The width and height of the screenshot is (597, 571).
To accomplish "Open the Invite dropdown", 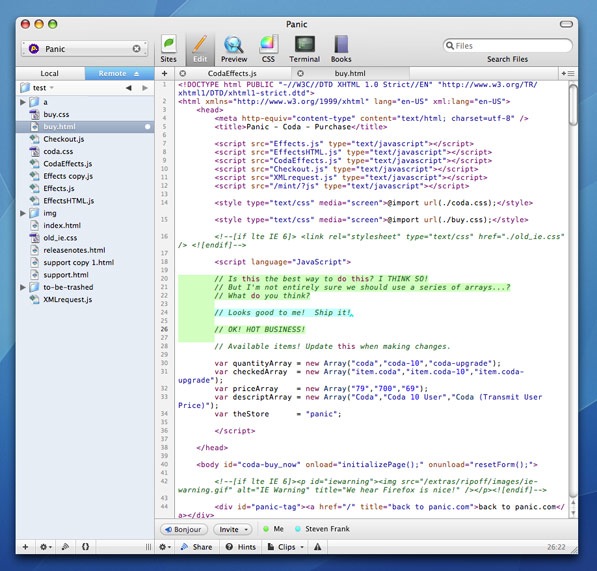I will (x=233, y=529).
